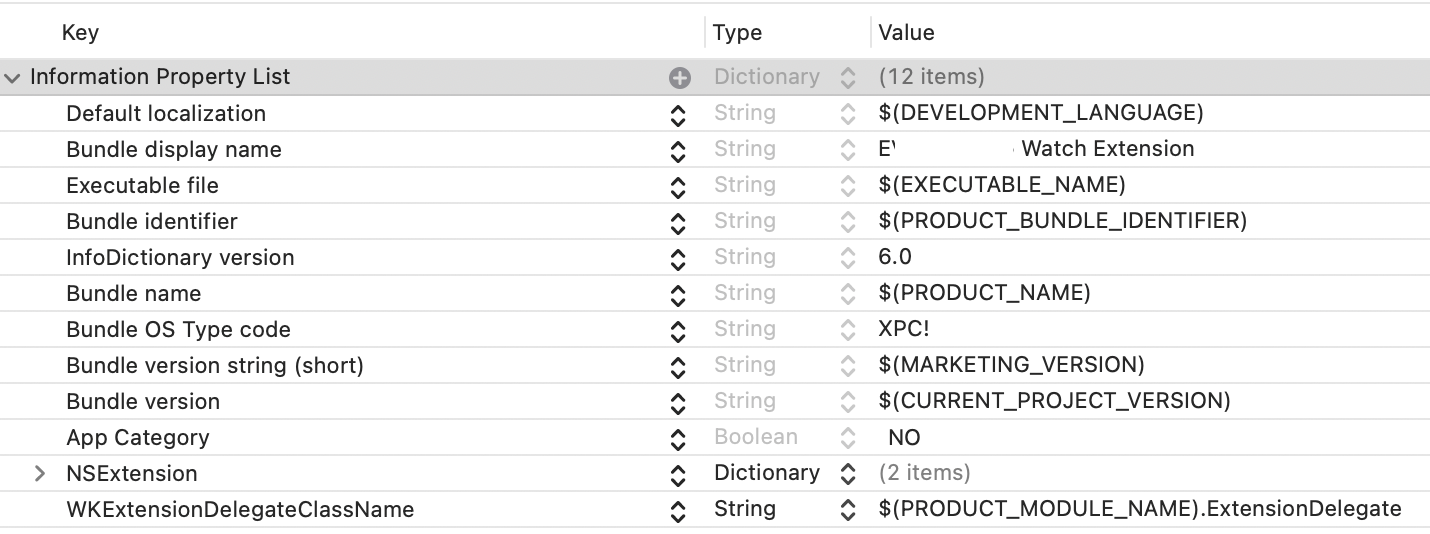Open key stepper for App Category
The width and height of the screenshot is (1430, 534).
[x=678, y=438]
